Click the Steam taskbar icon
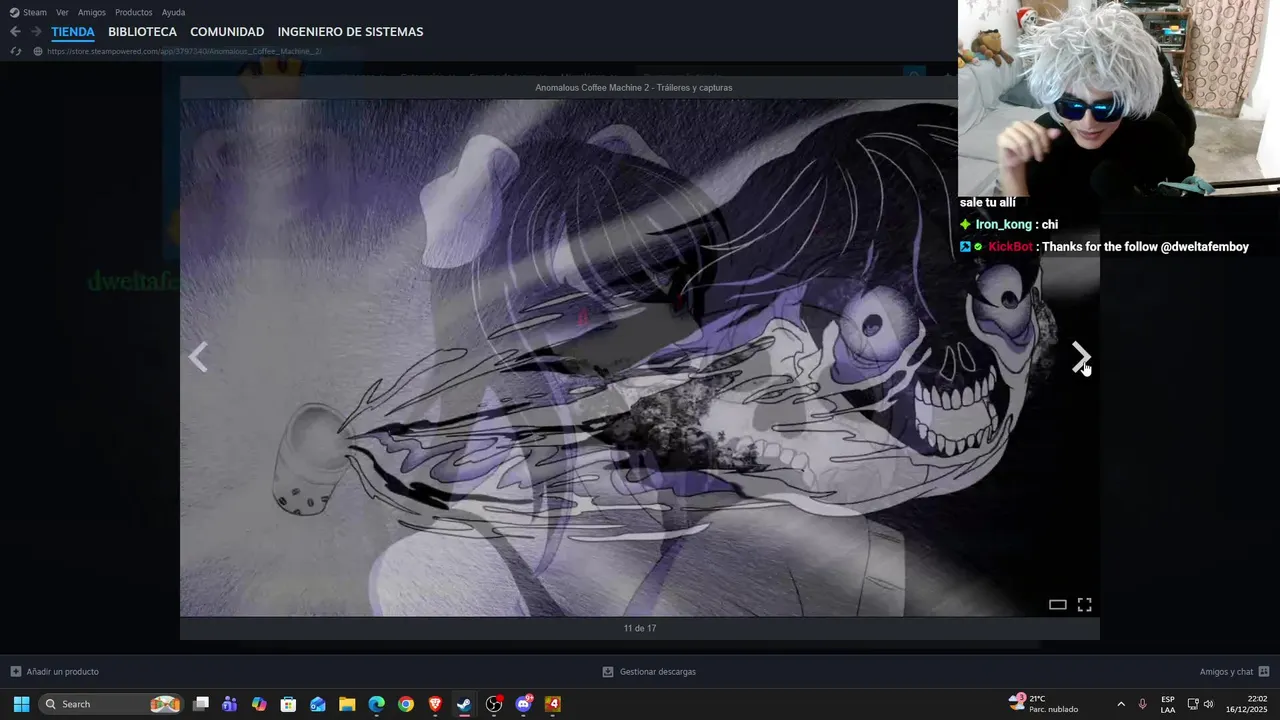The height and width of the screenshot is (720, 1280). [x=464, y=704]
